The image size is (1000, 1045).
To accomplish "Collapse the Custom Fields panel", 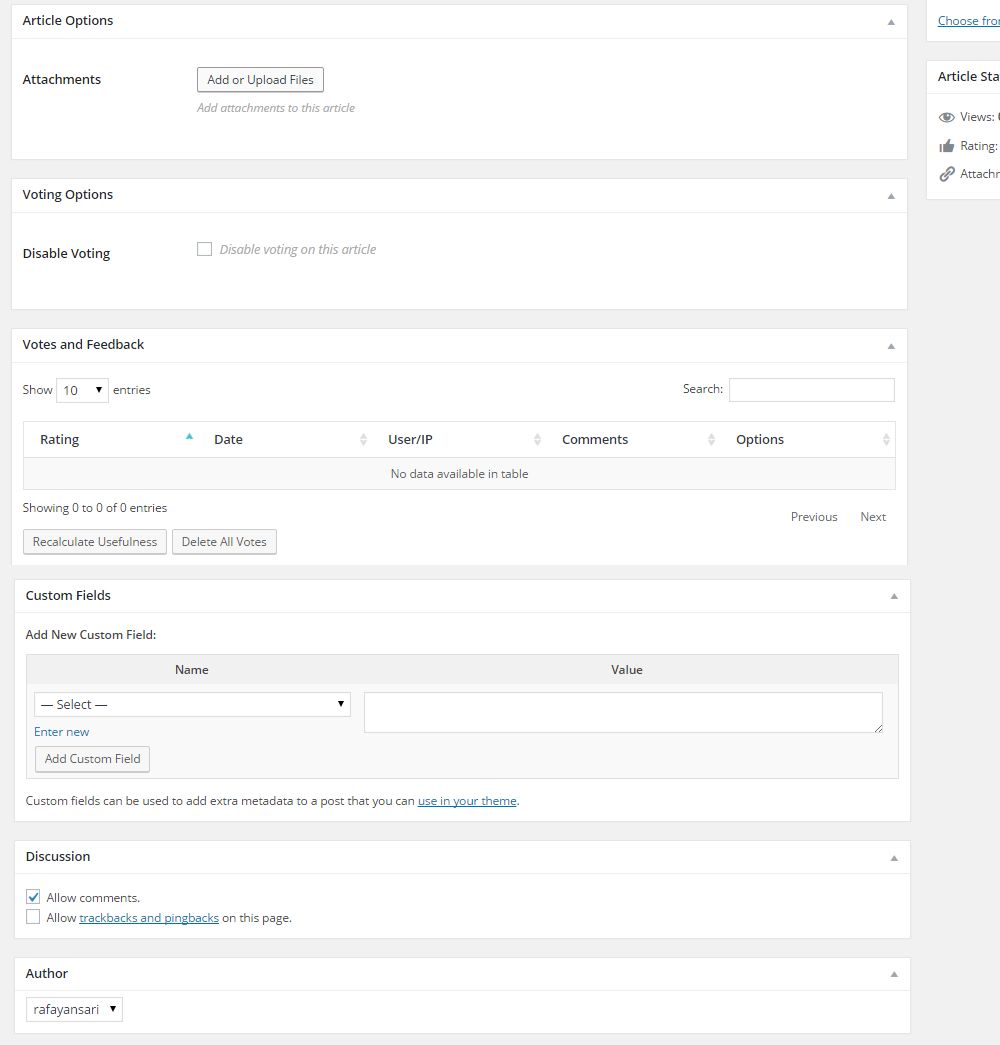I will pyautogui.click(x=894, y=596).
